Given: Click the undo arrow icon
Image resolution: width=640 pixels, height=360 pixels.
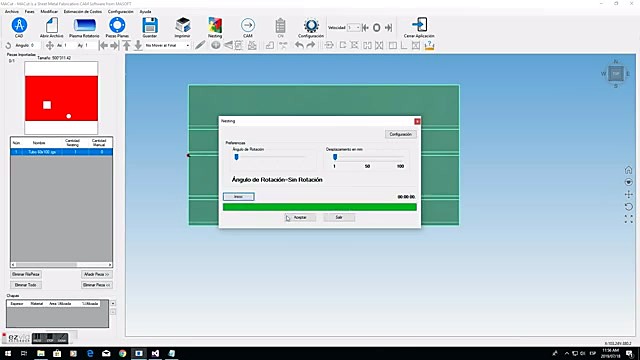Looking at the screenshot, I should coord(299,45).
